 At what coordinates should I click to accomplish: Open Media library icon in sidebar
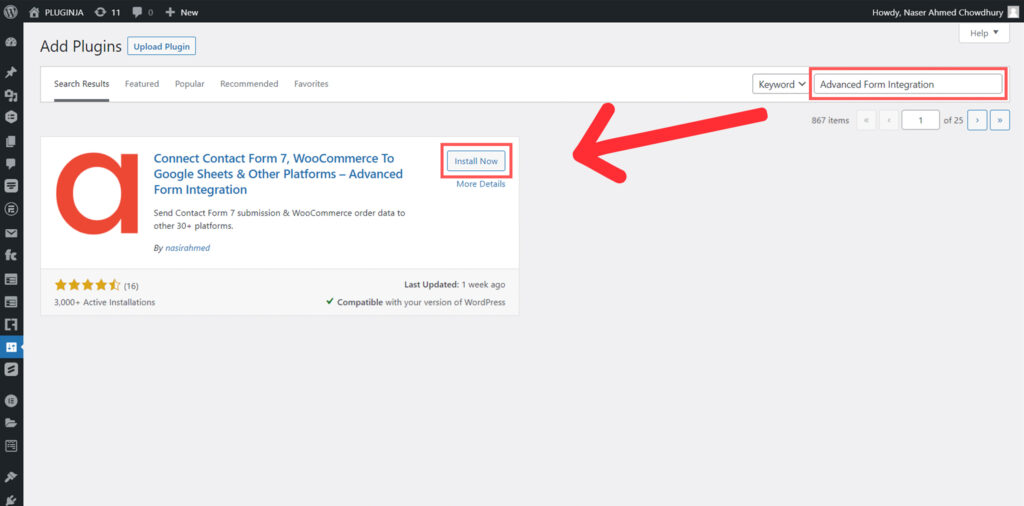coord(10,95)
